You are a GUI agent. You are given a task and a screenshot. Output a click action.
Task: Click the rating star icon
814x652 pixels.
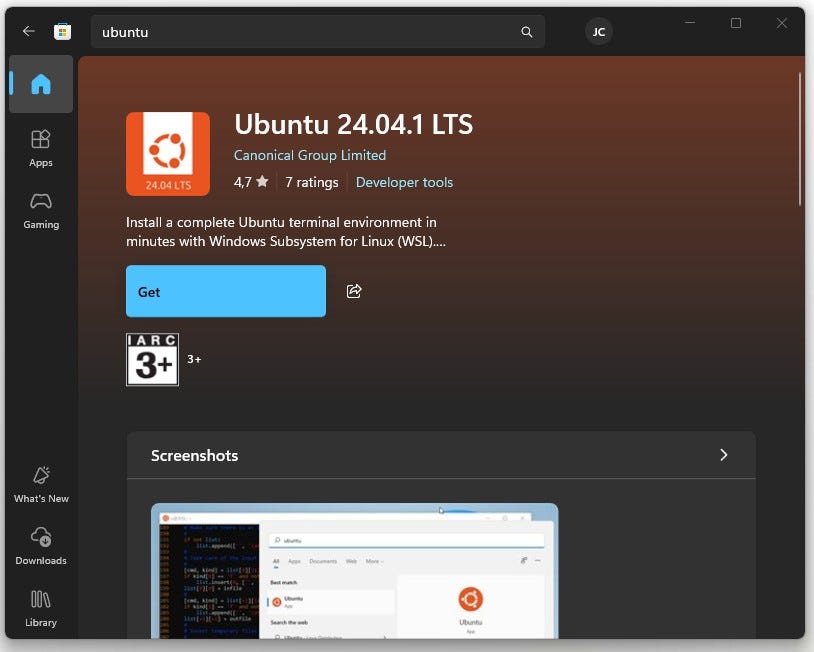tap(263, 182)
